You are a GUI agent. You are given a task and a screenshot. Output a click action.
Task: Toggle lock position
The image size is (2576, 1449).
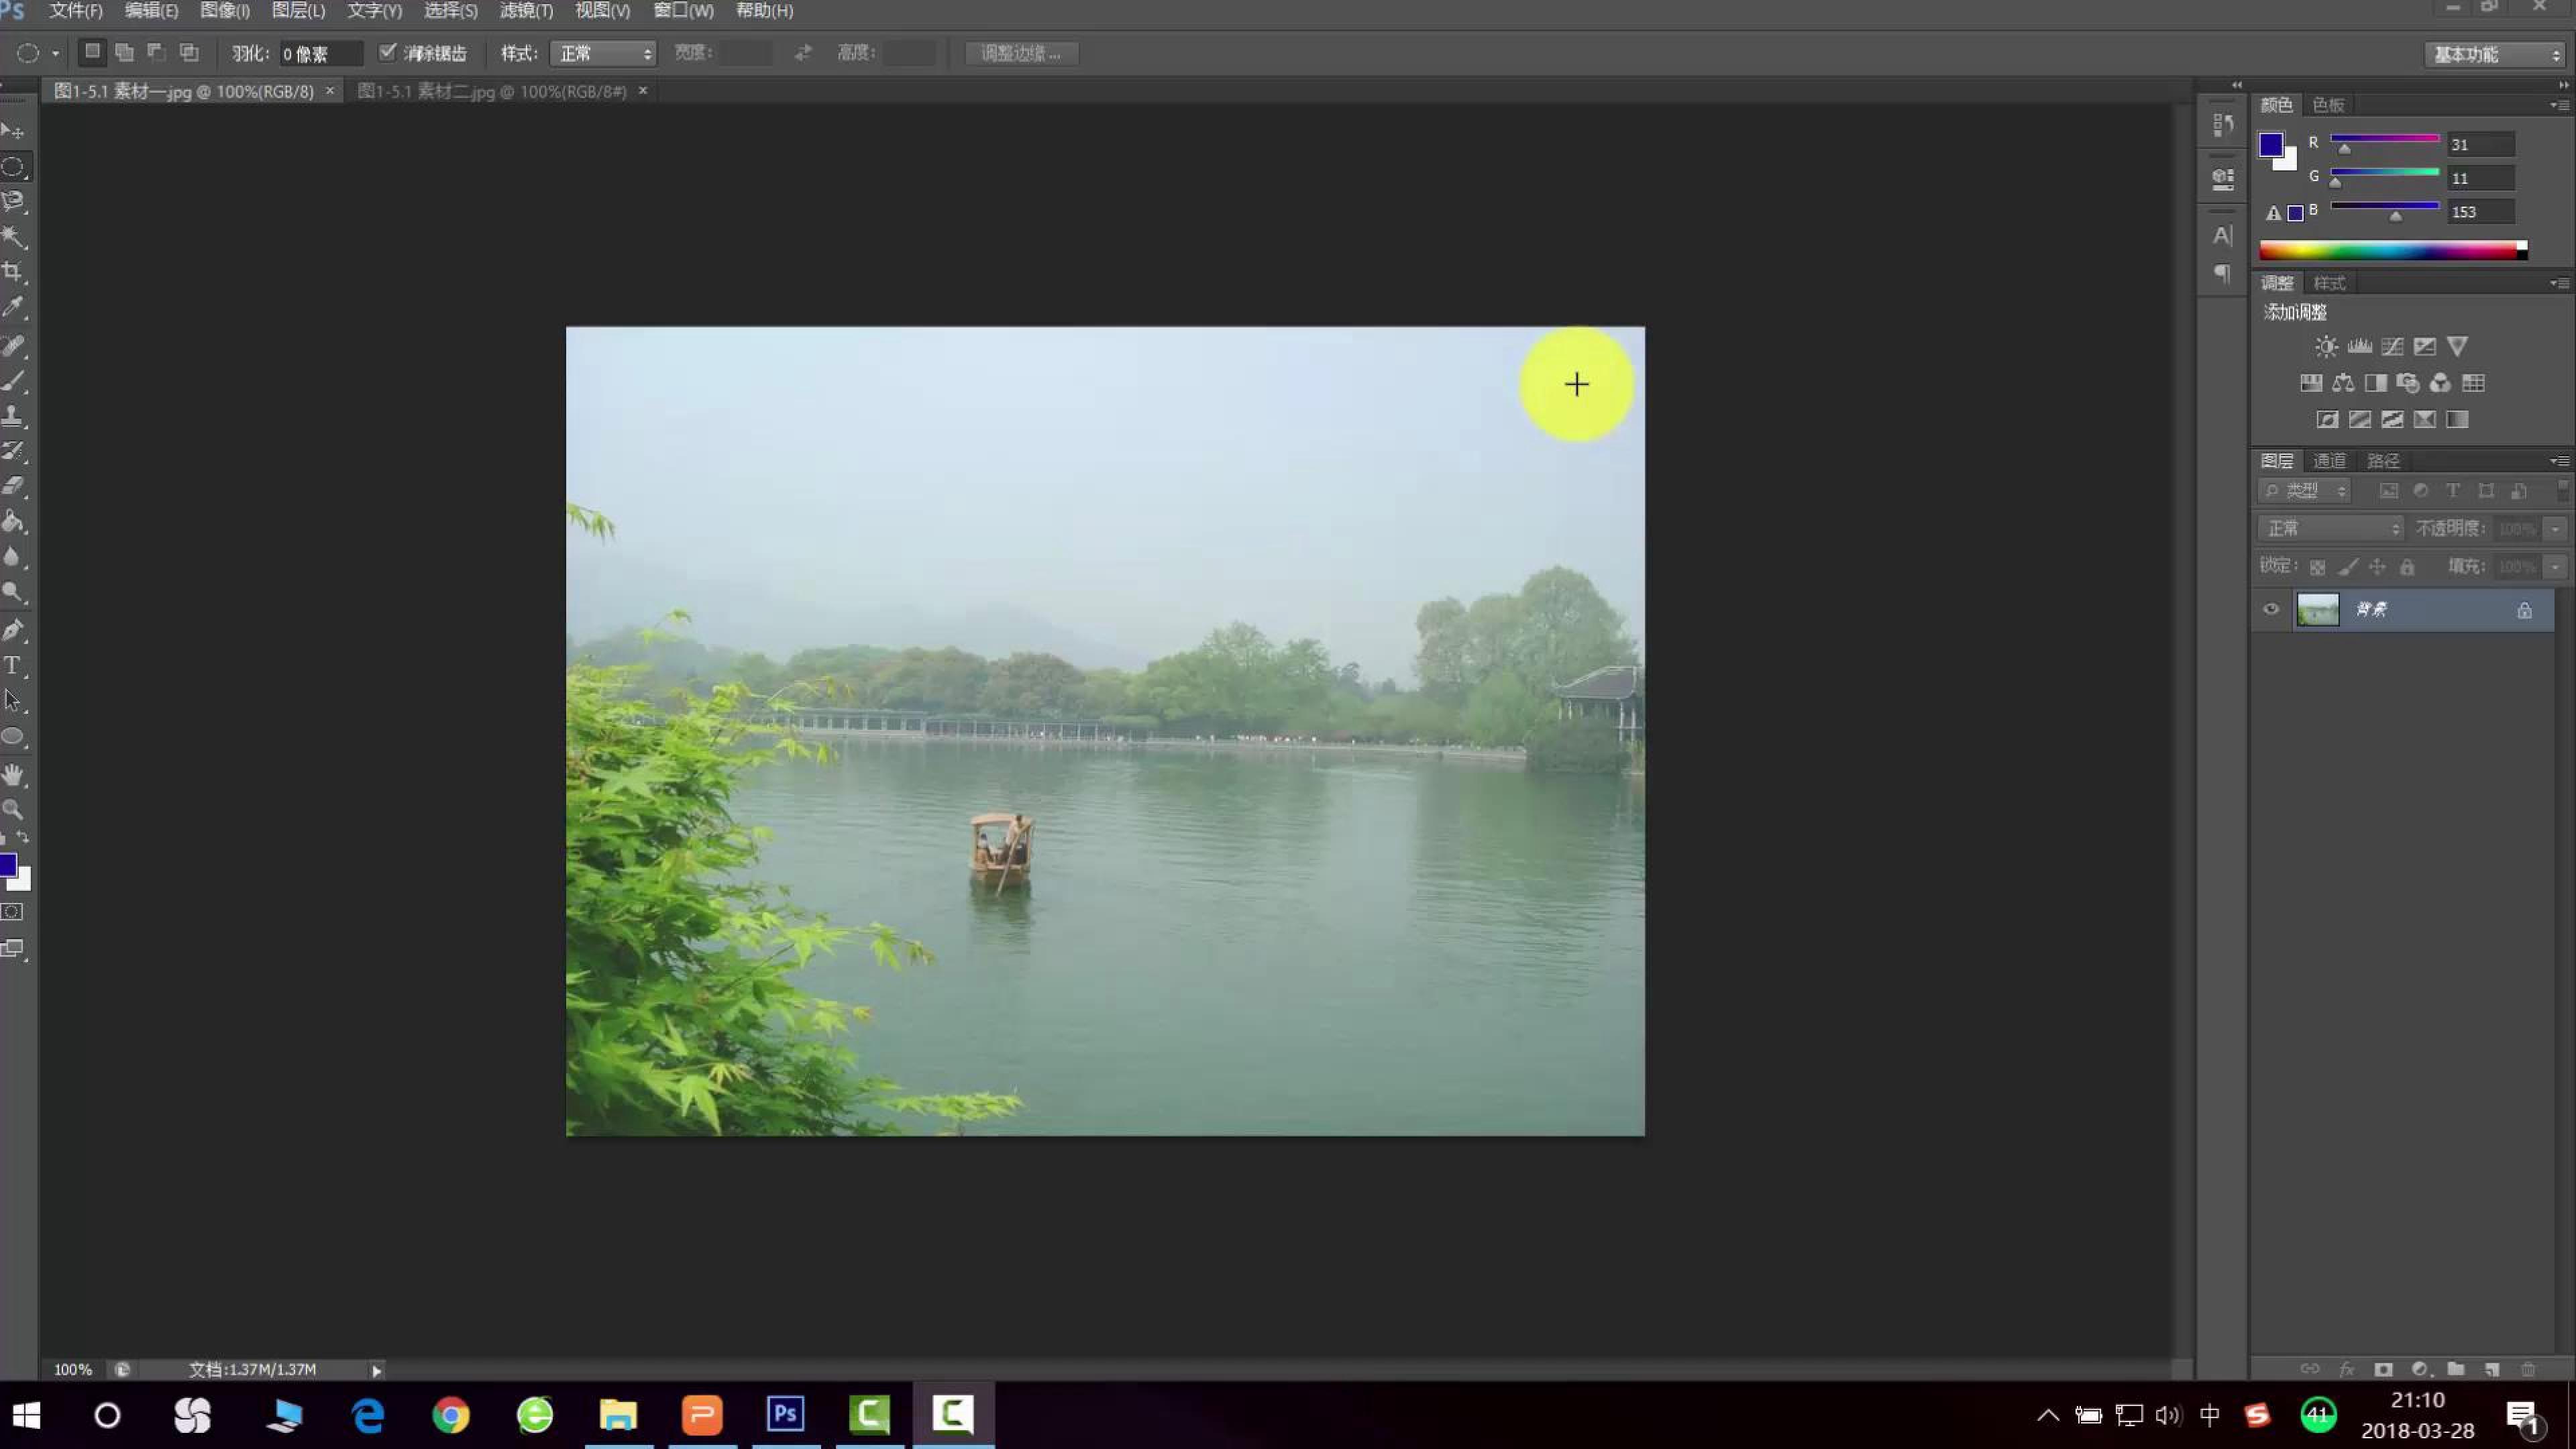(2378, 567)
